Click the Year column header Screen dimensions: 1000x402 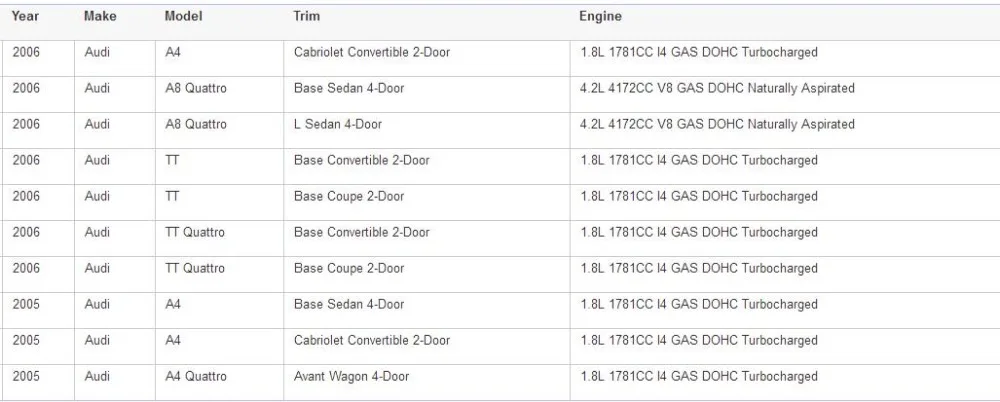click(x=25, y=17)
